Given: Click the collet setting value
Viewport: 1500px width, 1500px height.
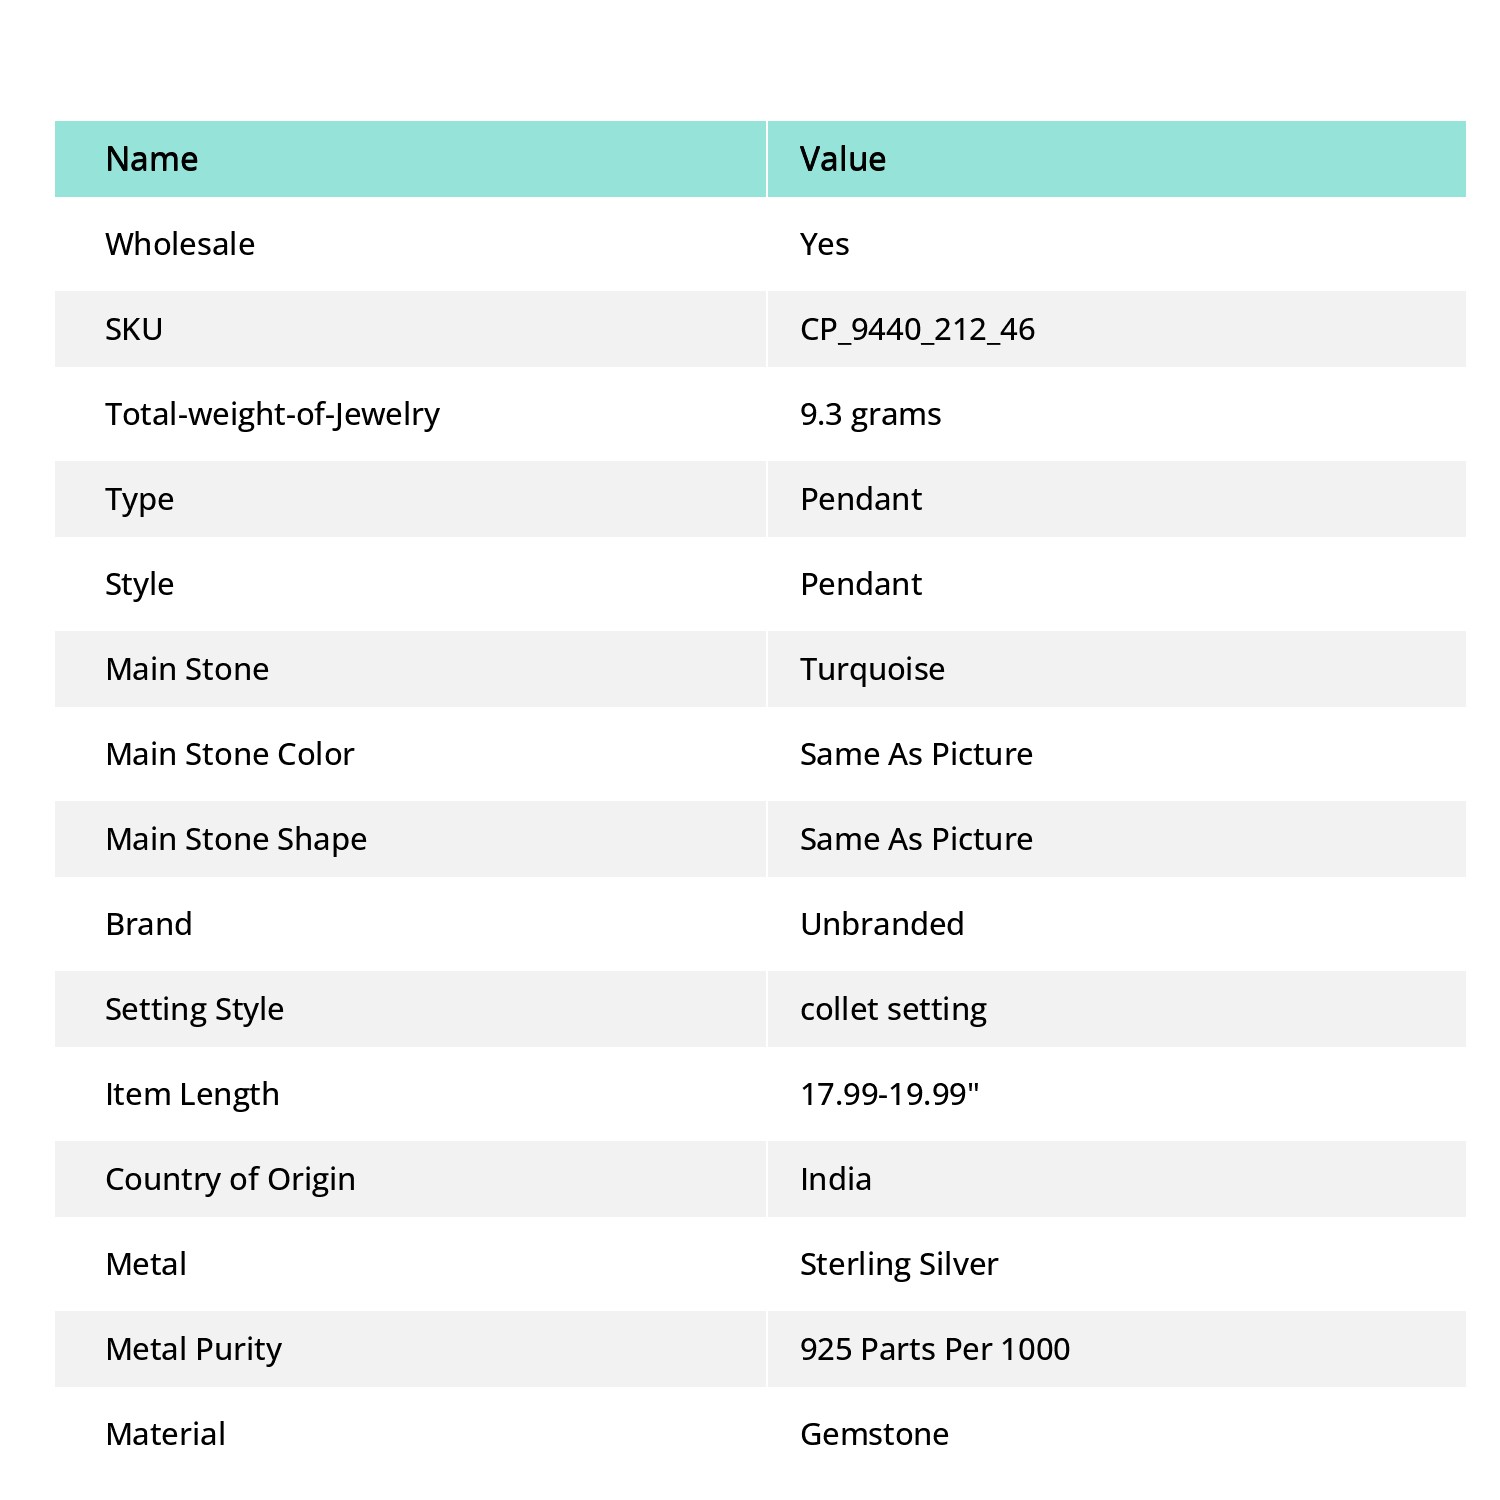Looking at the screenshot, I should click(x=893, y=1009).
